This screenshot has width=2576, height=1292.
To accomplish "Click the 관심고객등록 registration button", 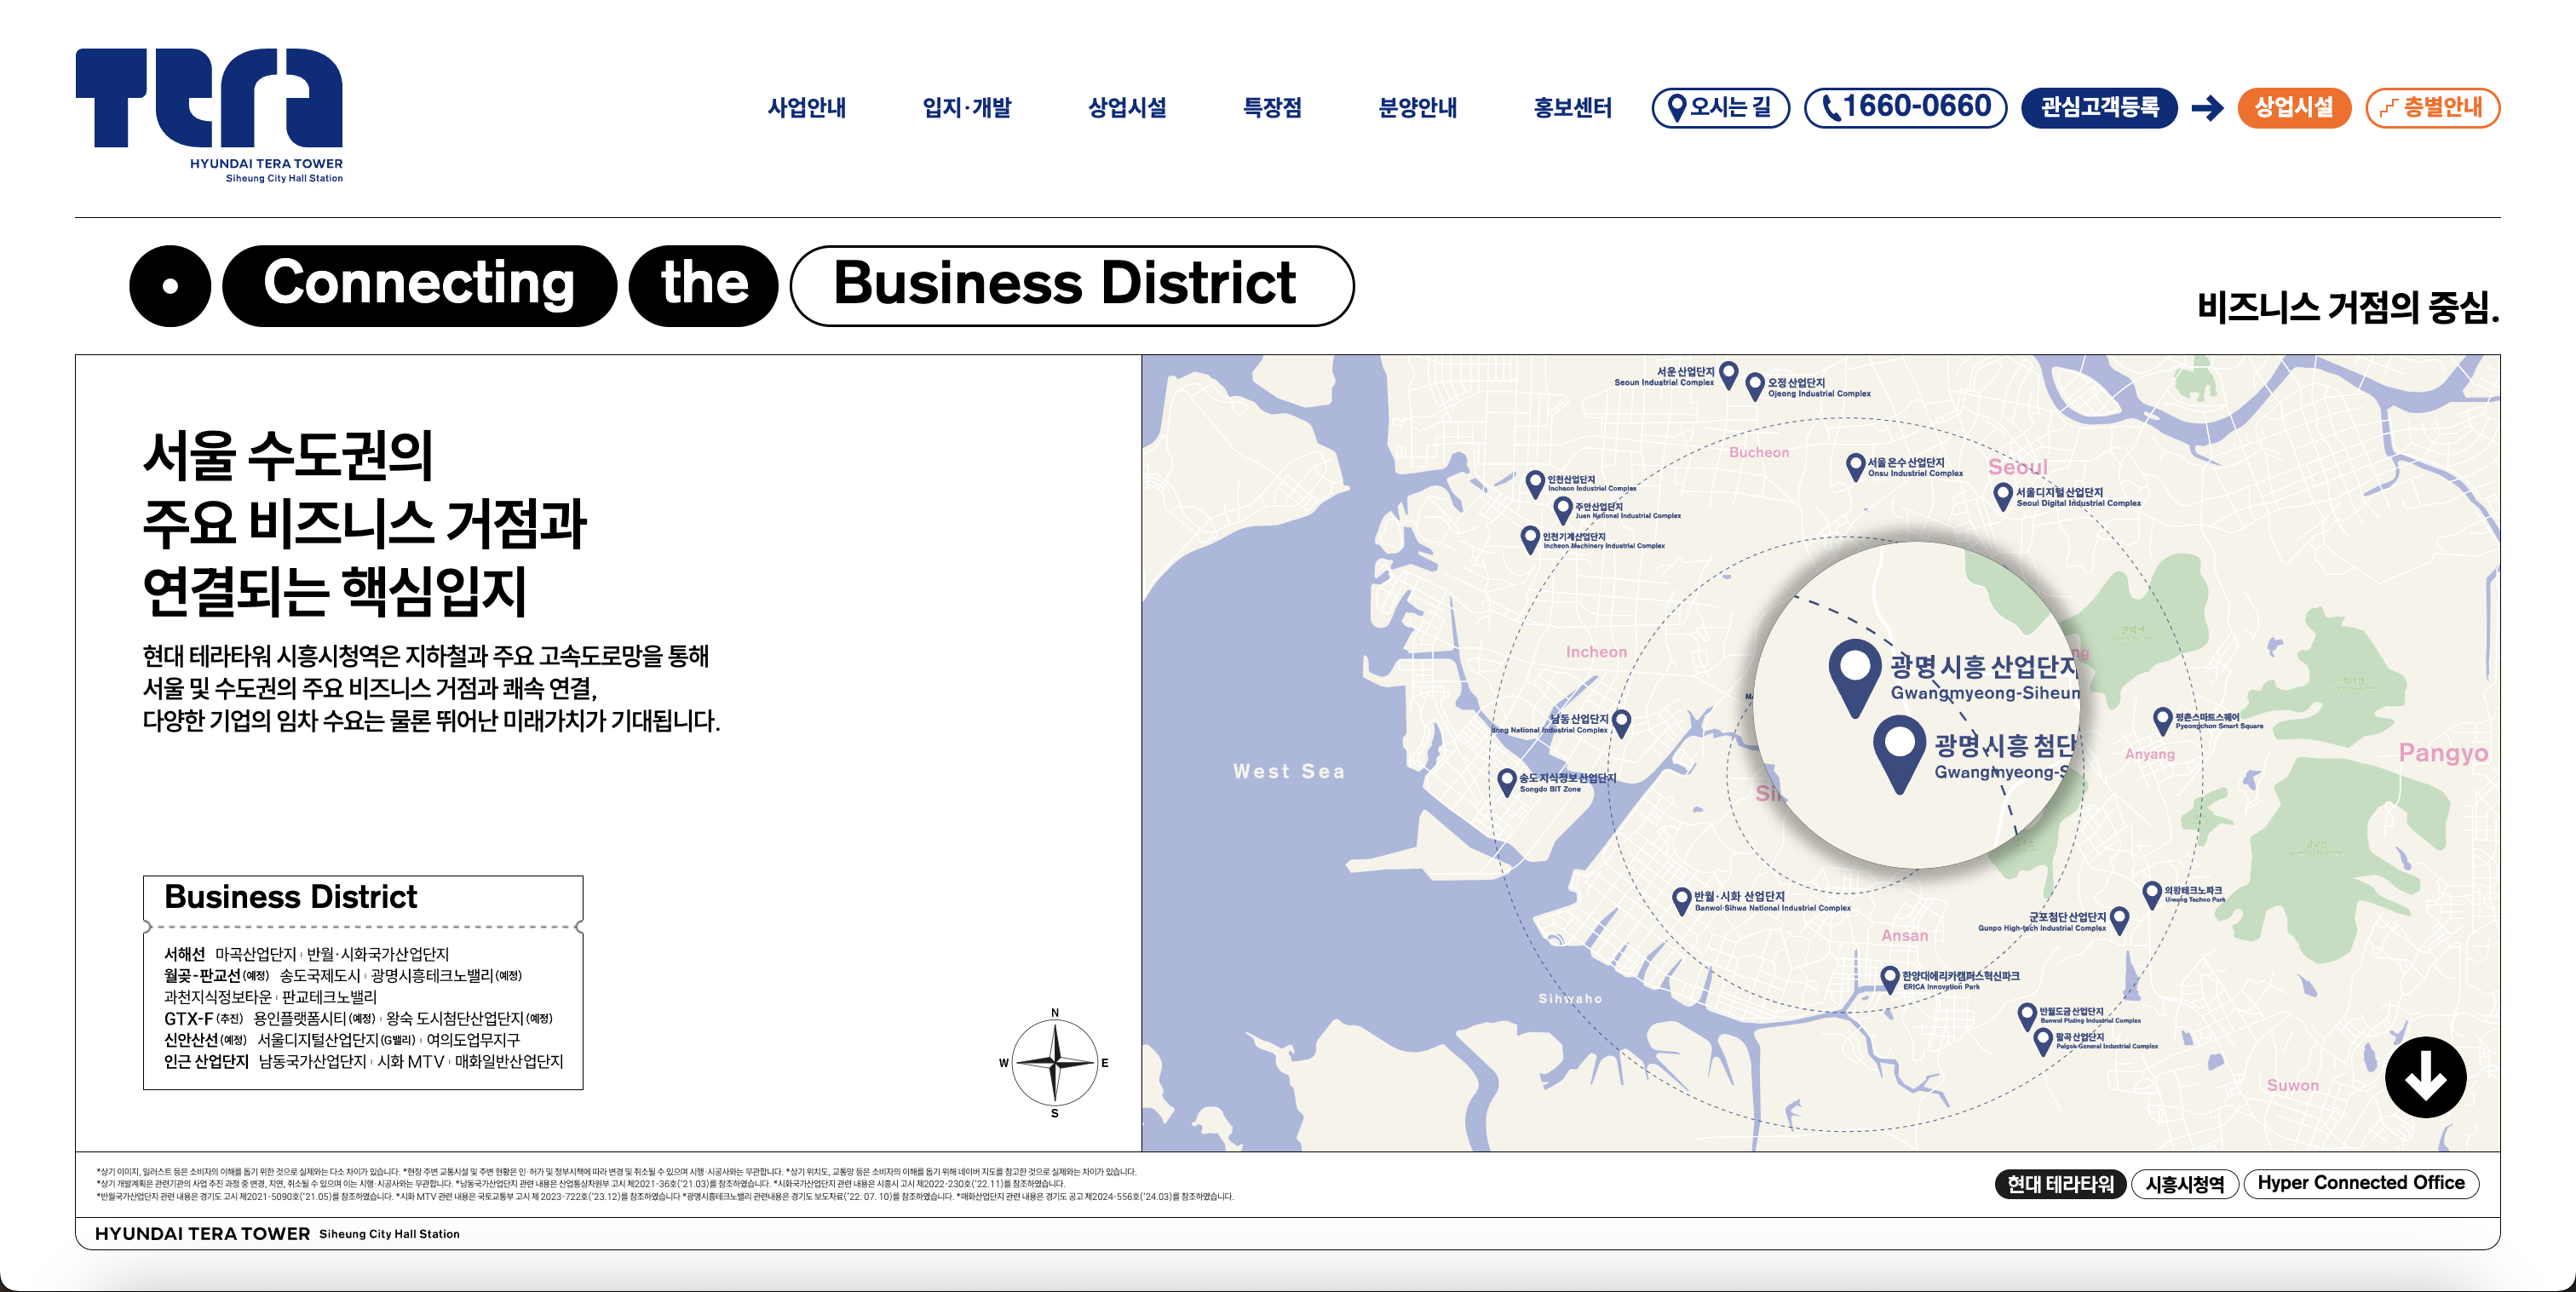I will (x=2098, y=107).
